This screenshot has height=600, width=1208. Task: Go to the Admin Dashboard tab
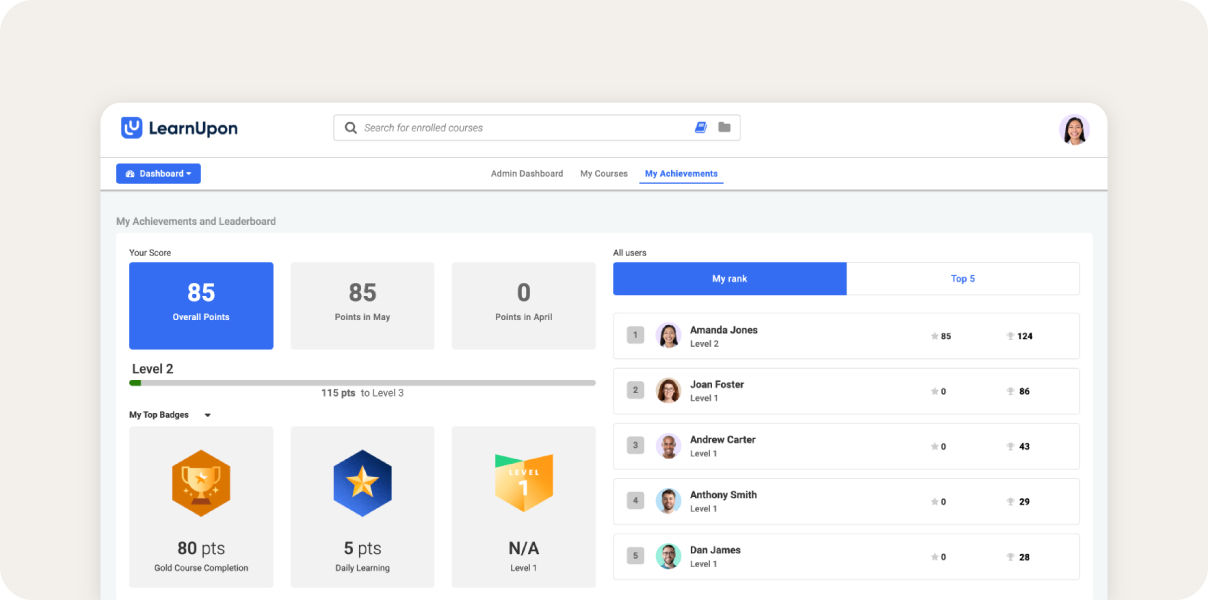tap(526, 174)
